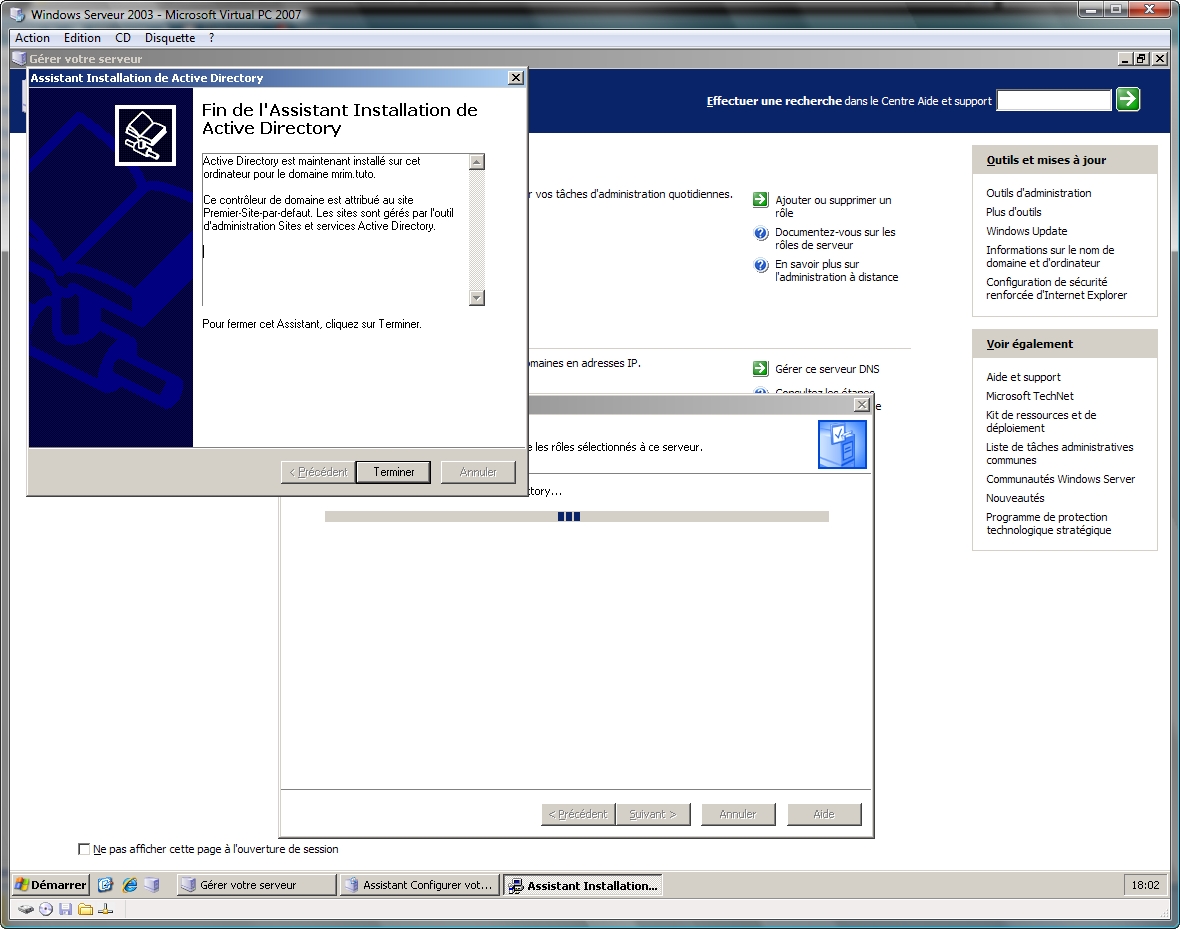This screenshot has height=929, width=1180.
Task: Open Communautés Windows Server link
Action: click(x=1060, y=479)
